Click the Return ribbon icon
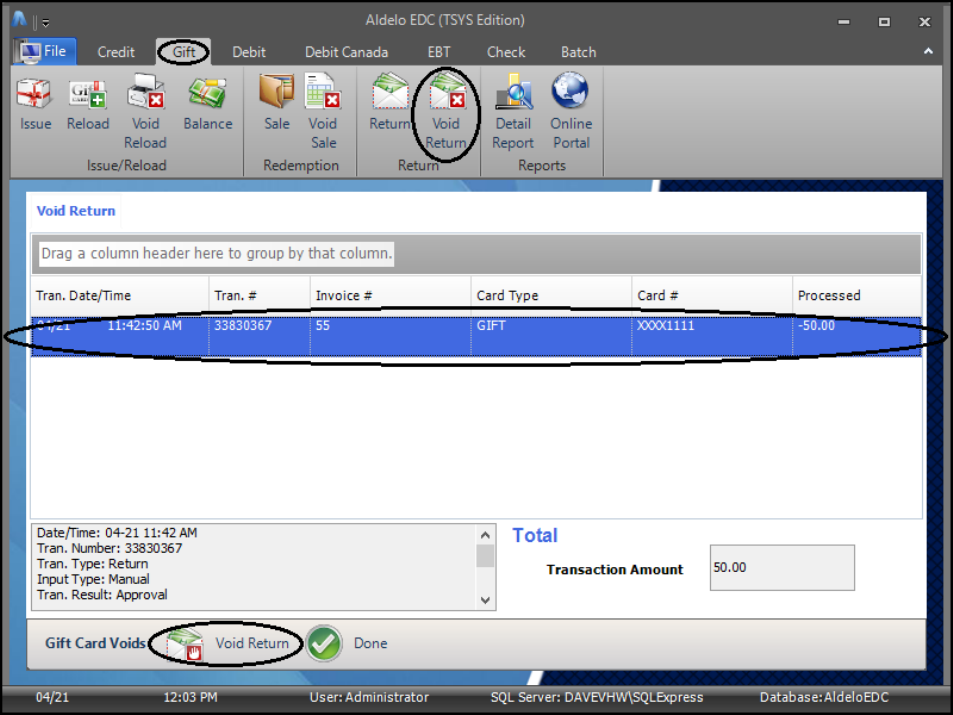 [389, 103]
